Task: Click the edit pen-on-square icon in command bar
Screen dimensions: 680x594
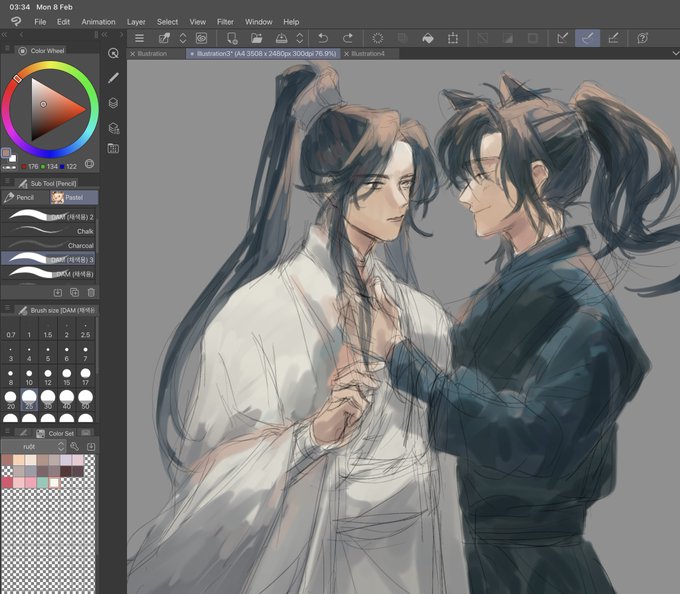Action: [164, 38]
